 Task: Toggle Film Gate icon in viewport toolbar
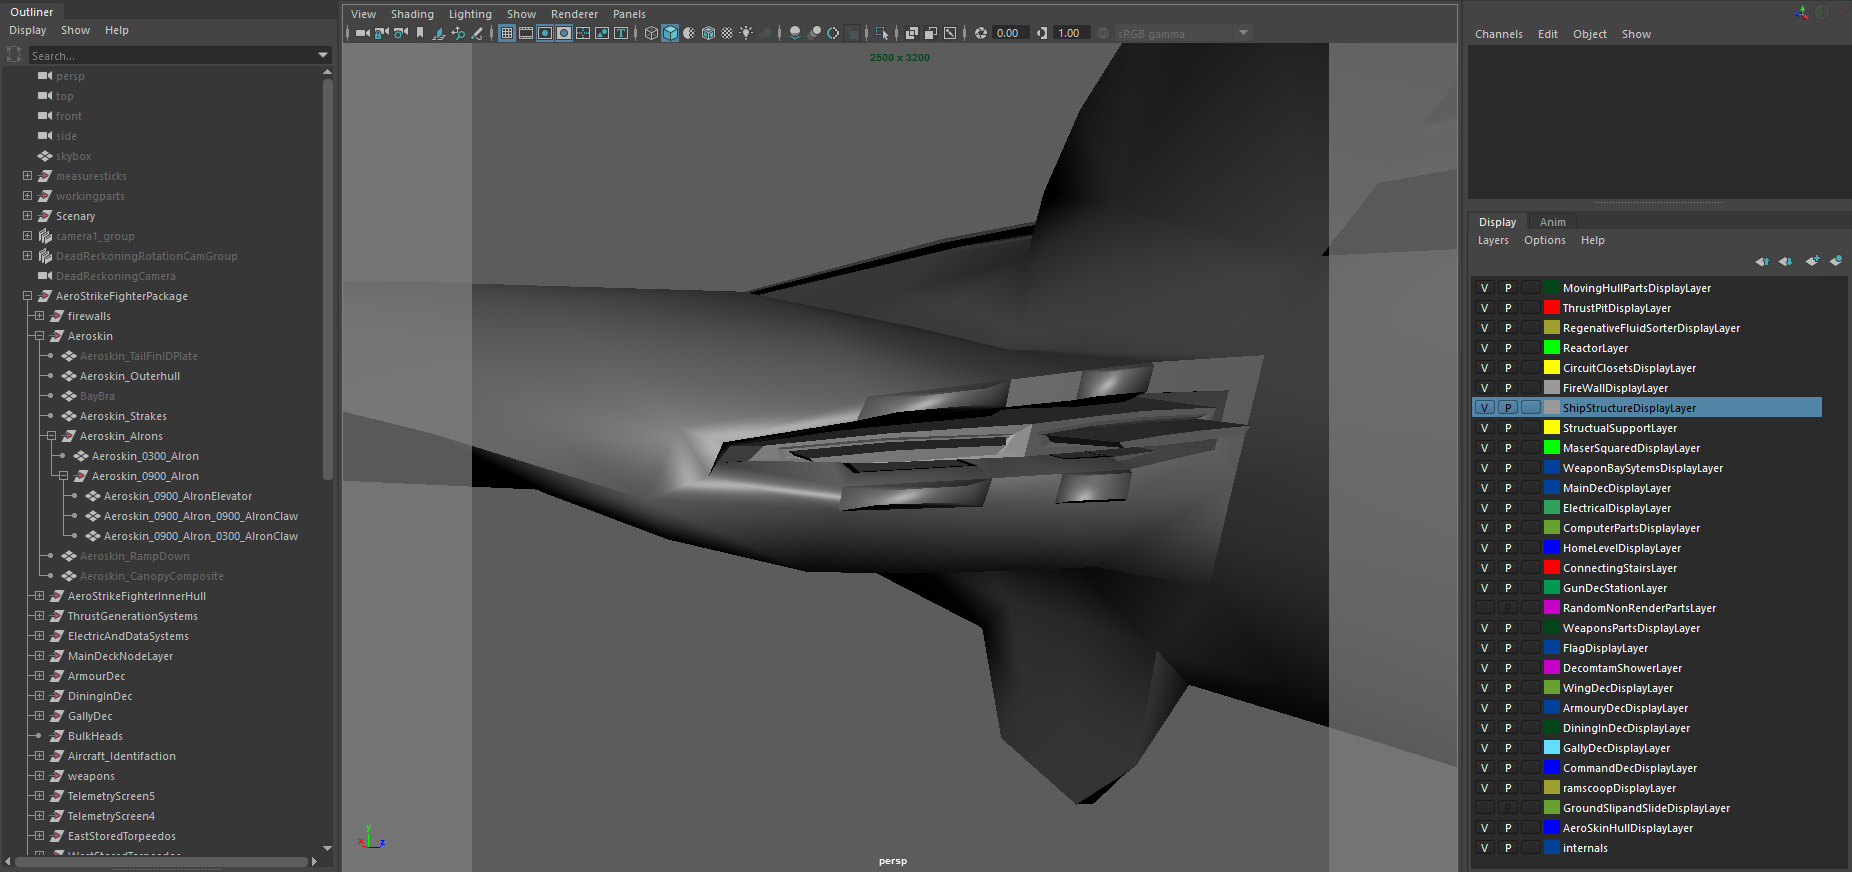click(x=526, y=33)
